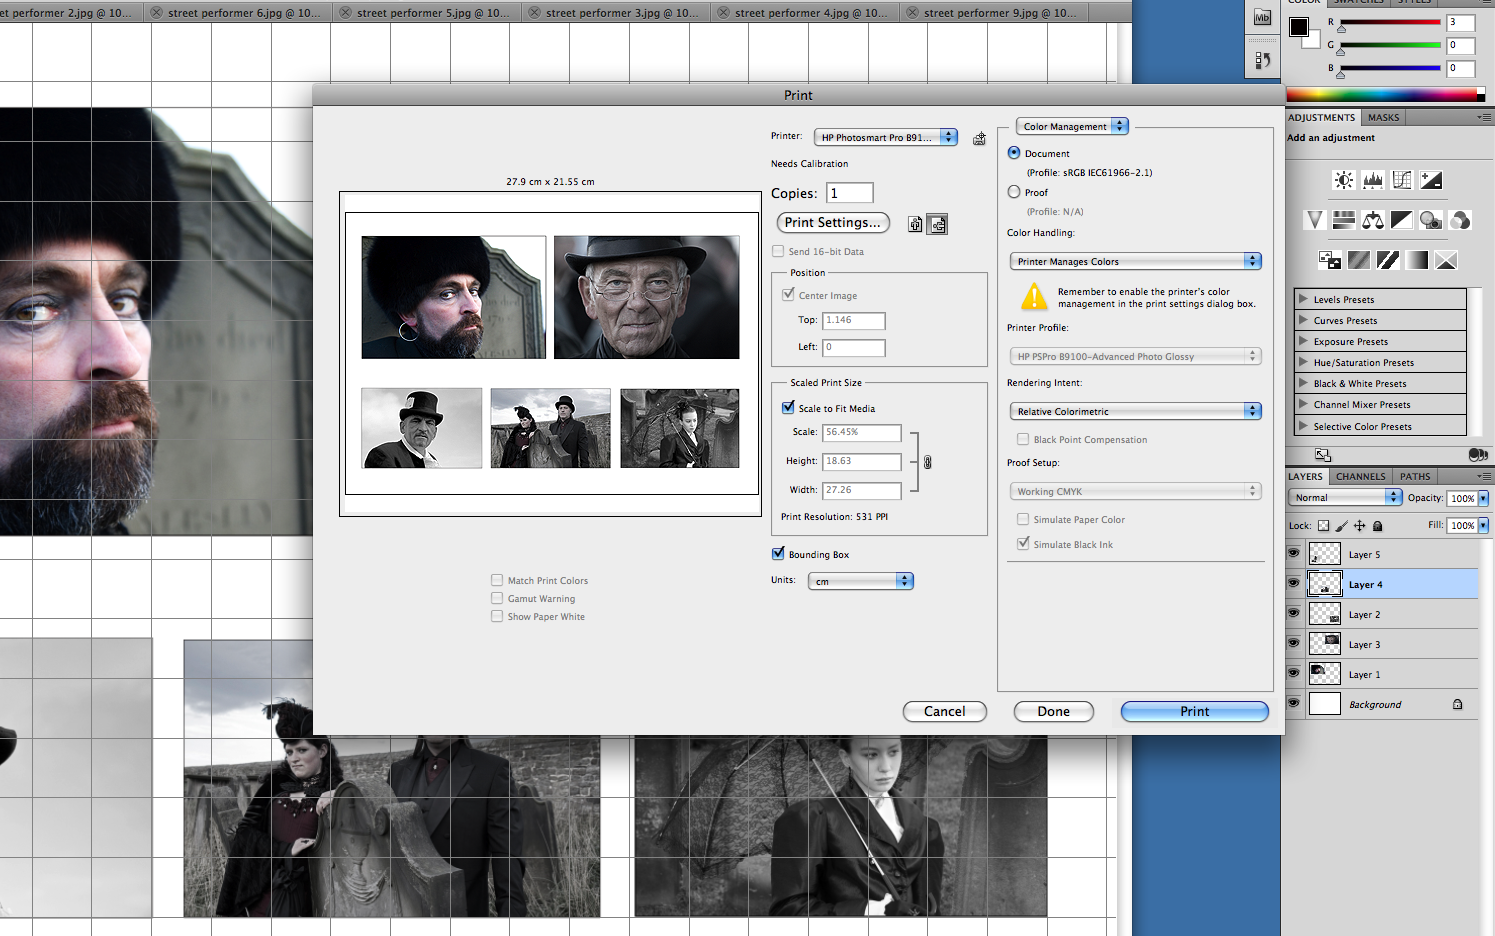The image size is (1495, 936).
Task: Add a Posterize adjustment
Action: tap(1359, 260)
